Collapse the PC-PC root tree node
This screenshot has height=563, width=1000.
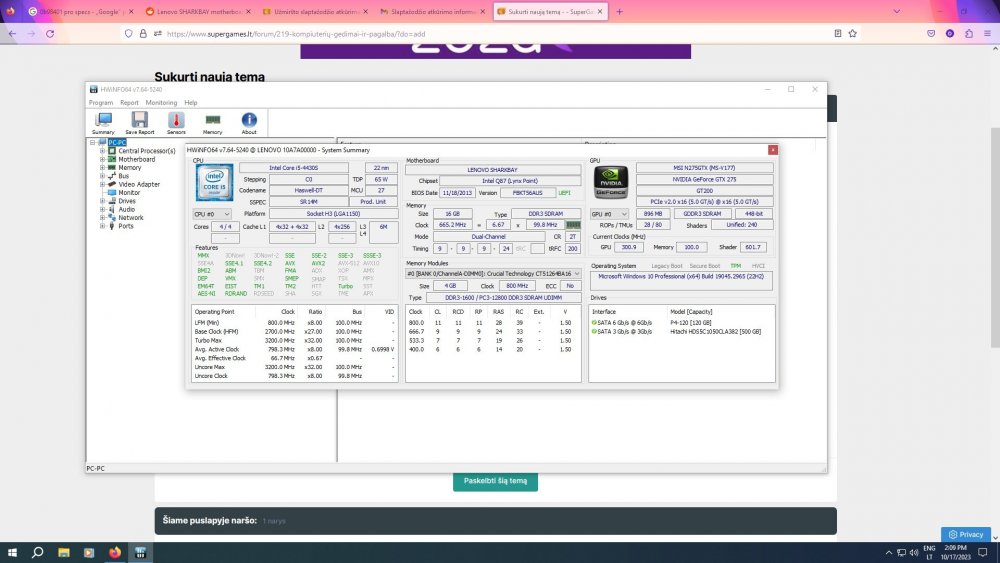[x=93, y=143]
